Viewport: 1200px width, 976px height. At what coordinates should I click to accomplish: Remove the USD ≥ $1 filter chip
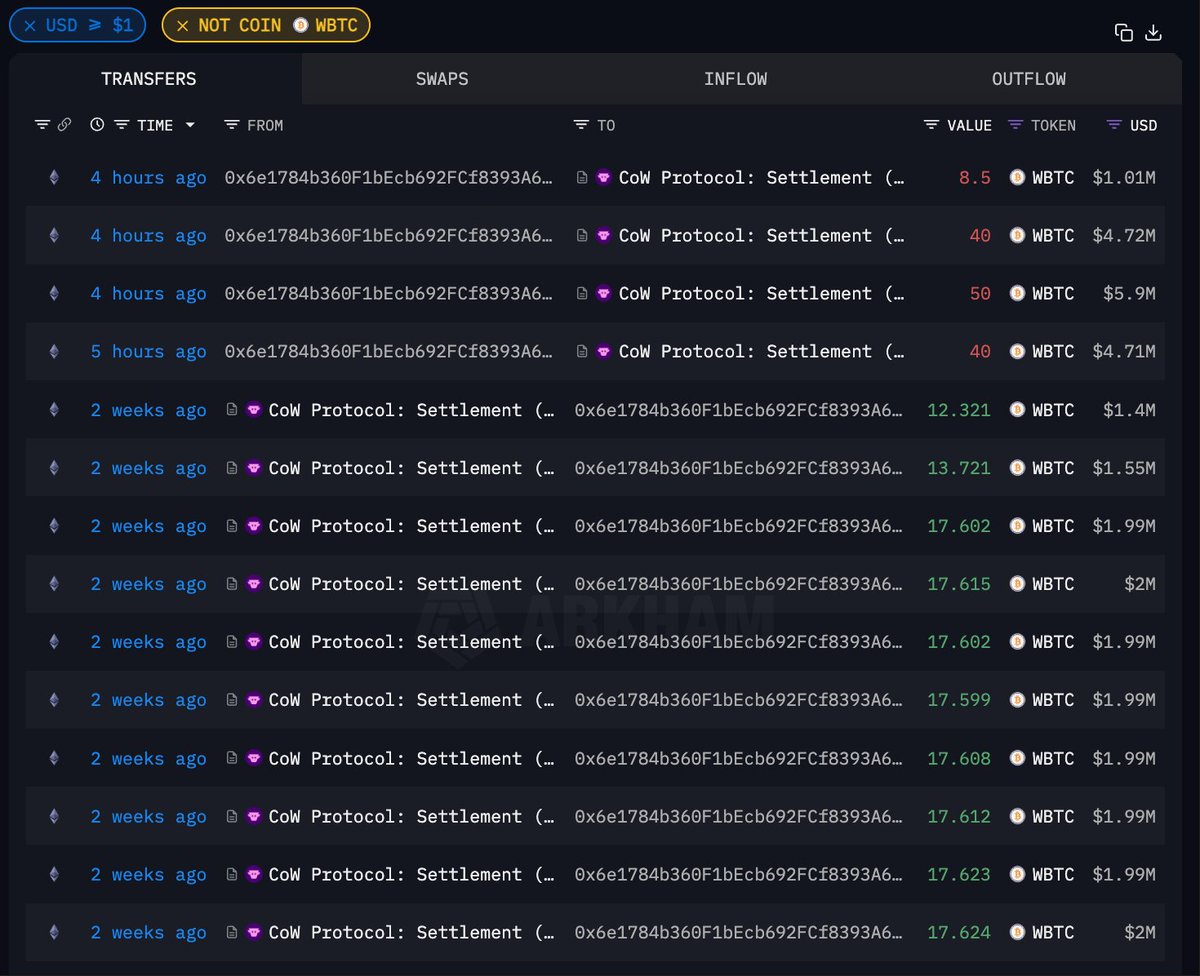click(x=29, y=25)
